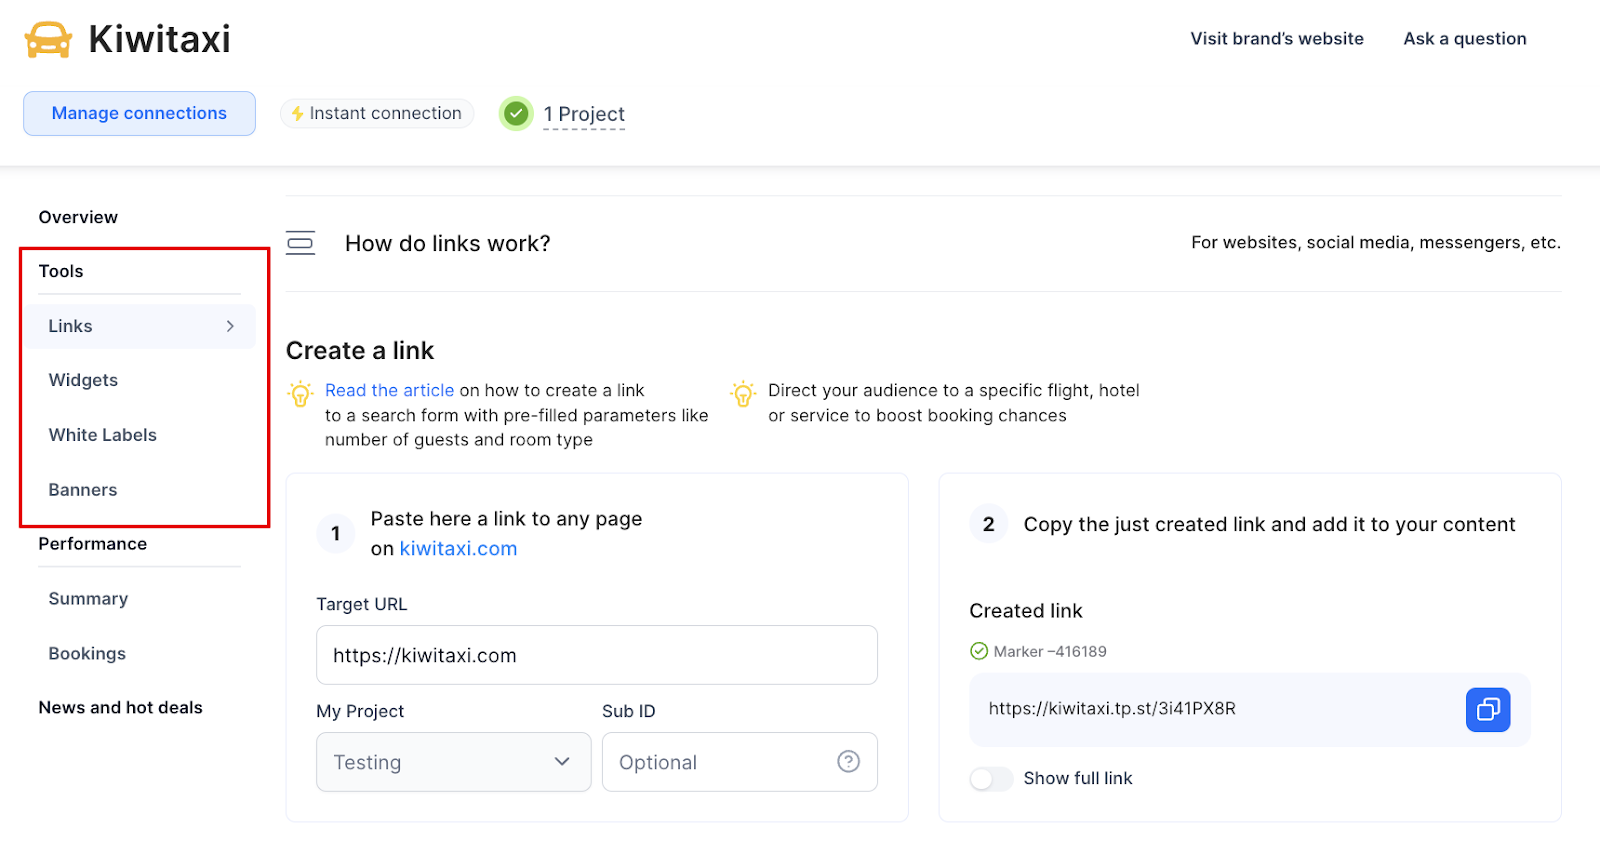Click the Sub ID Optional input field
Viewport: 1600px width, 841px height.
click(740, 762)
